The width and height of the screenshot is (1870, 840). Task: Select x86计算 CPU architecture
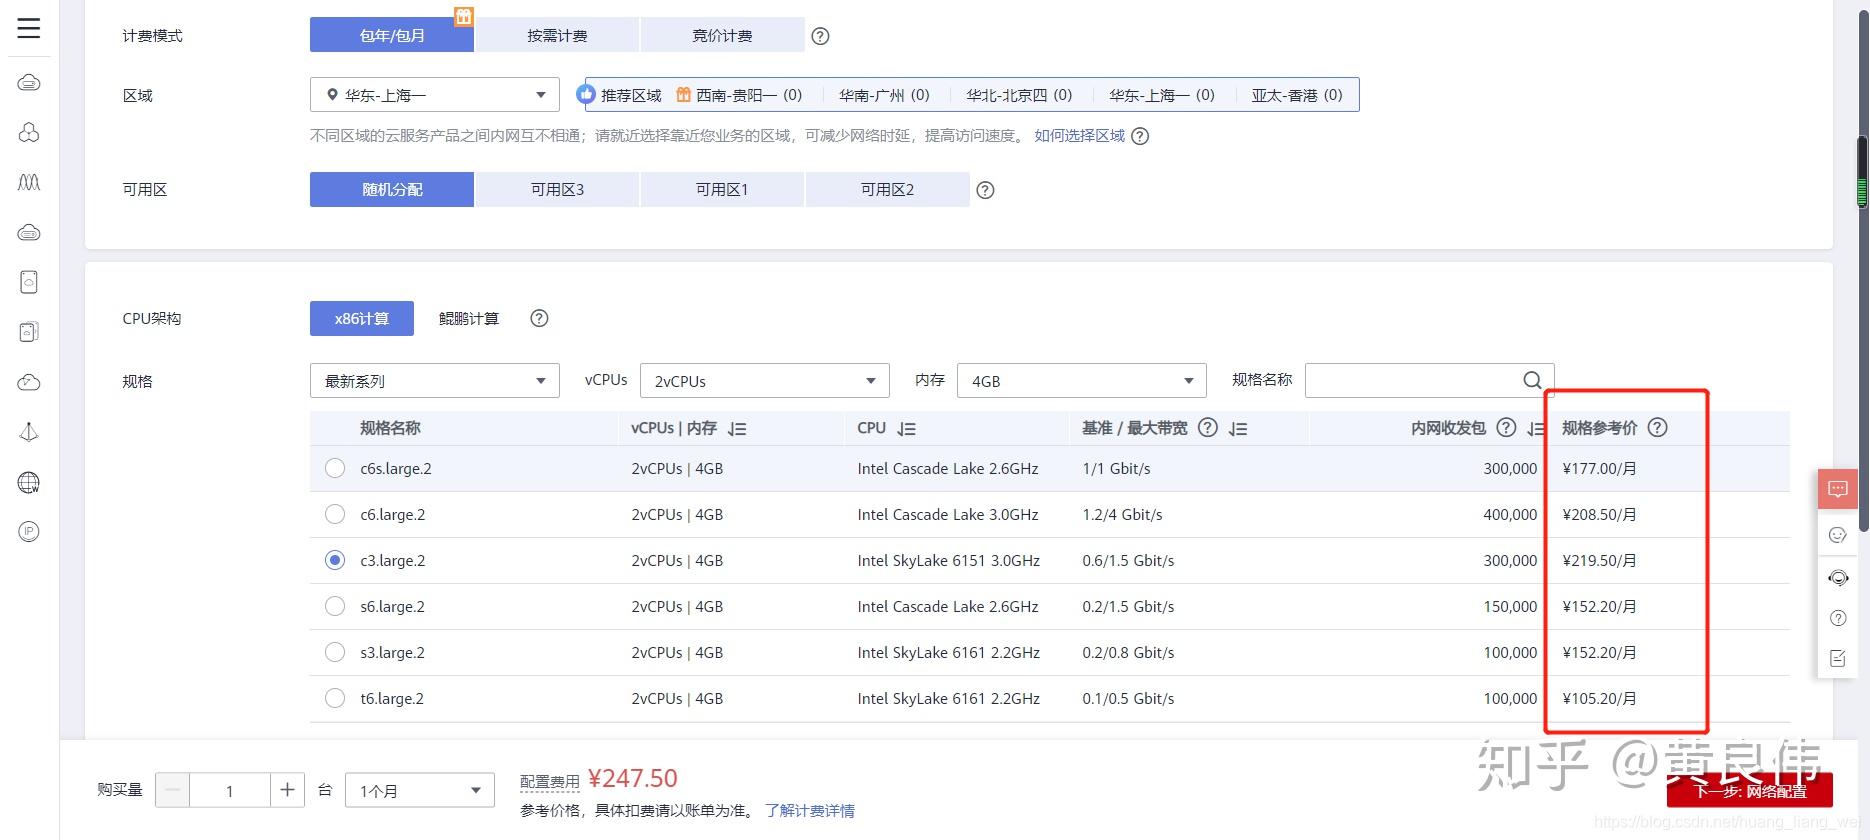(x=362, y=318)
